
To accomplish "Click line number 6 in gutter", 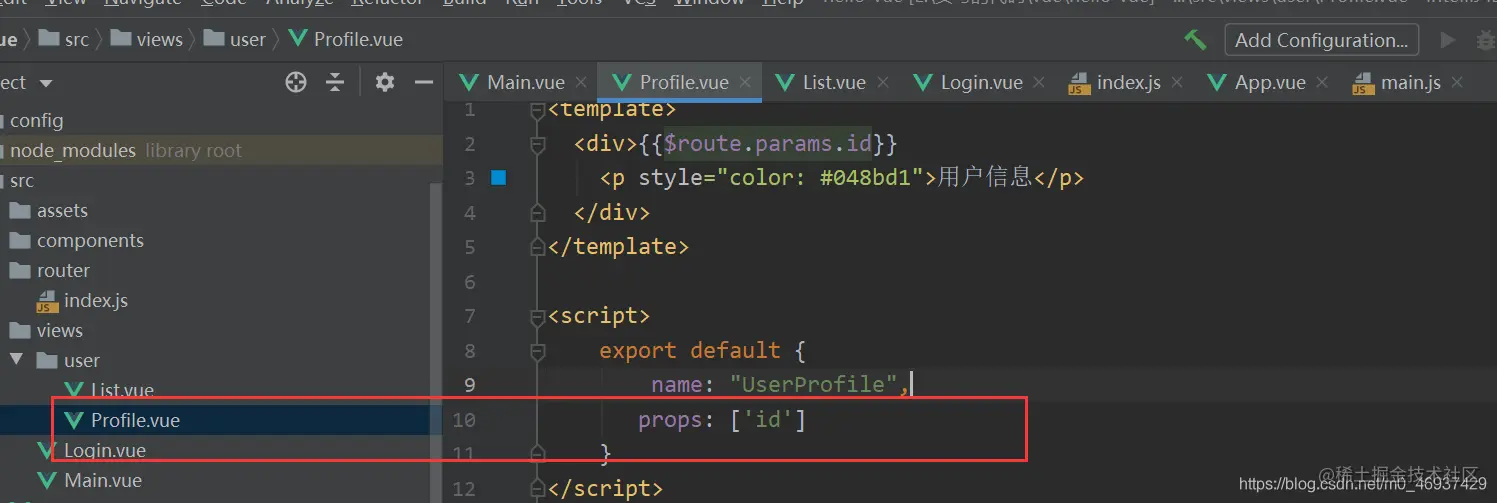I will pyautogui.click(x=470, y=282).
